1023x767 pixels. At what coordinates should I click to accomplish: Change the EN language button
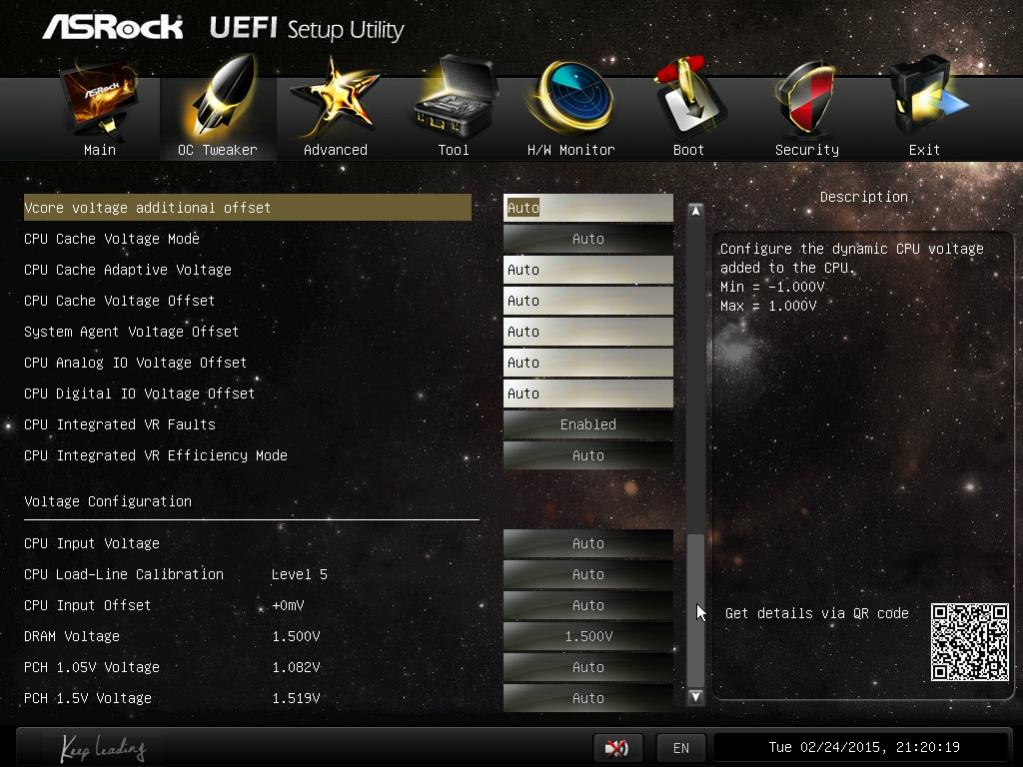[x=681, y=747]
